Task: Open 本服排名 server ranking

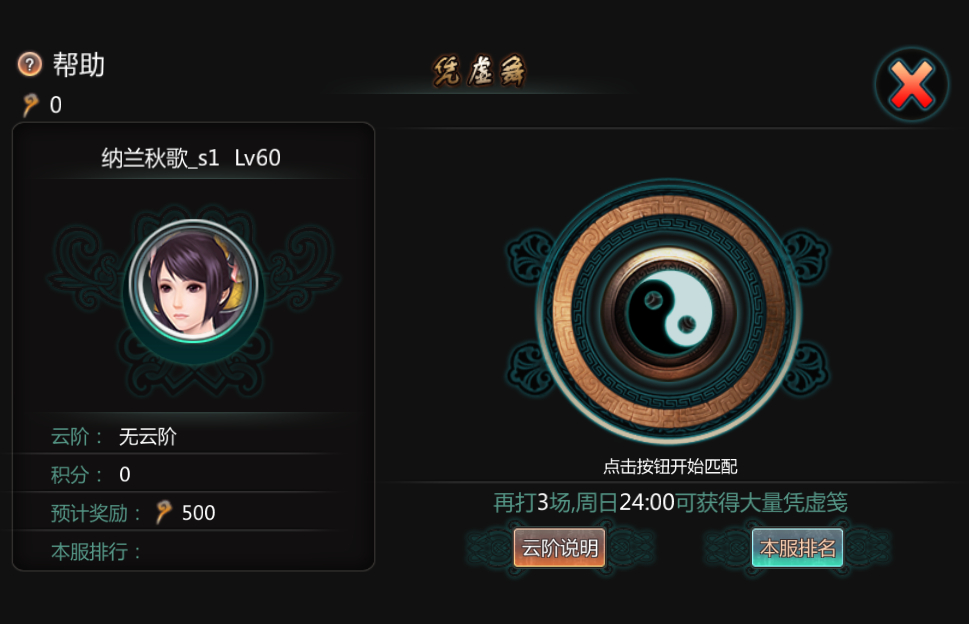Action: (x=797, y=547)
